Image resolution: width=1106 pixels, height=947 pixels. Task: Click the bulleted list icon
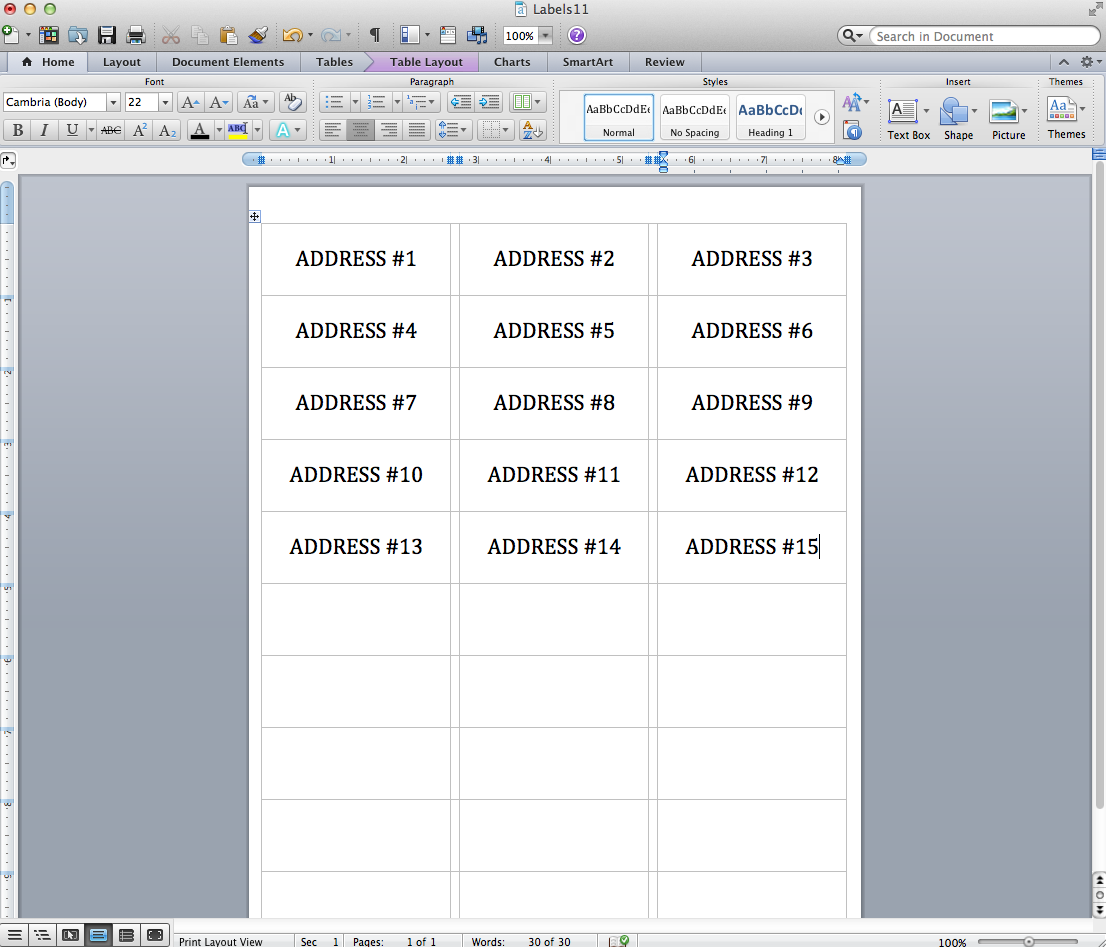pyautogui.click(x=334, y=102)
